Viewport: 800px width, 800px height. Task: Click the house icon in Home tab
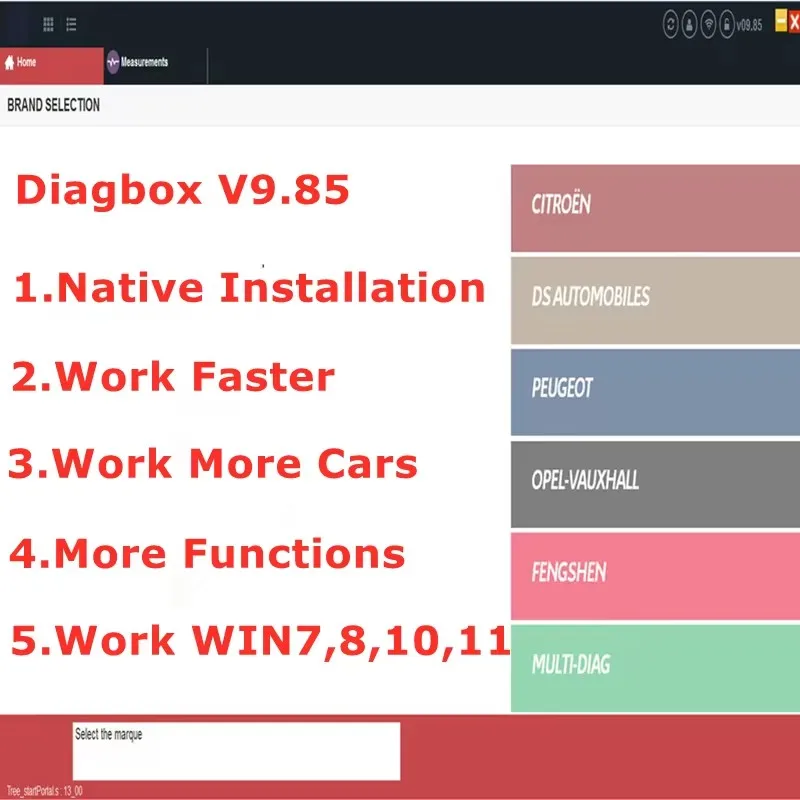coord(9,62)
